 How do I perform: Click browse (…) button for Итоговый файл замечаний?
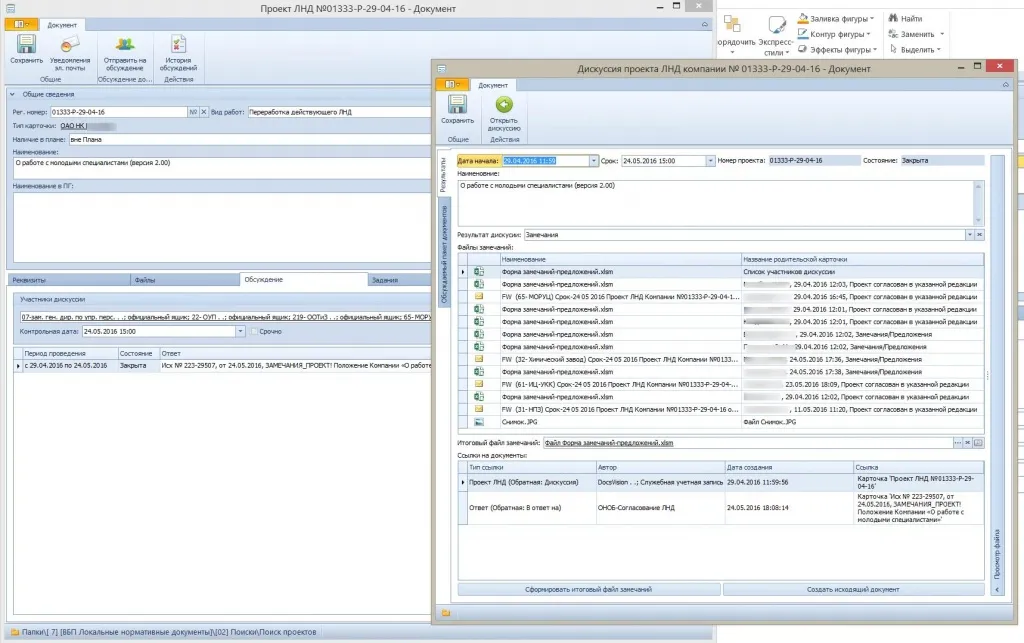coord(957,442)
